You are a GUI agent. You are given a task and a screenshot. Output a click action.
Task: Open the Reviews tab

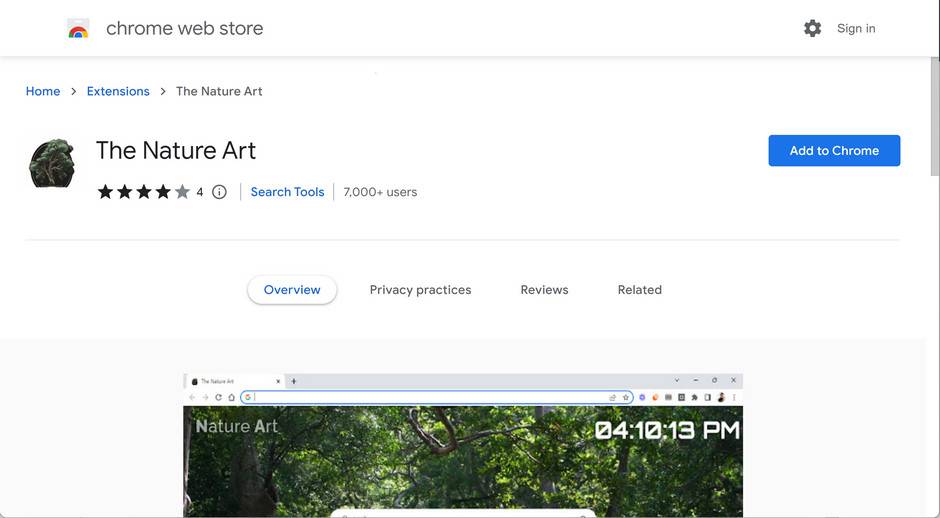pos(544,290)
